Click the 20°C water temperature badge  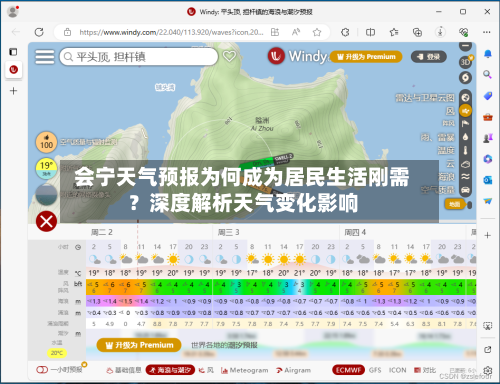pyautogui.click(x=57, y=353)
